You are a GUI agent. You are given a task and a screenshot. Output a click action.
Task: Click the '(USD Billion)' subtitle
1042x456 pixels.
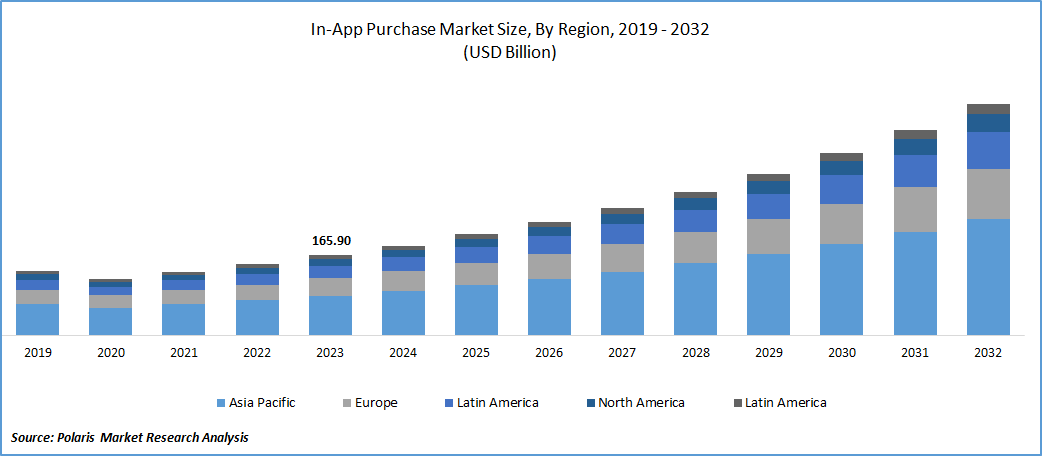pyautogui.click(x=510, y=53)
